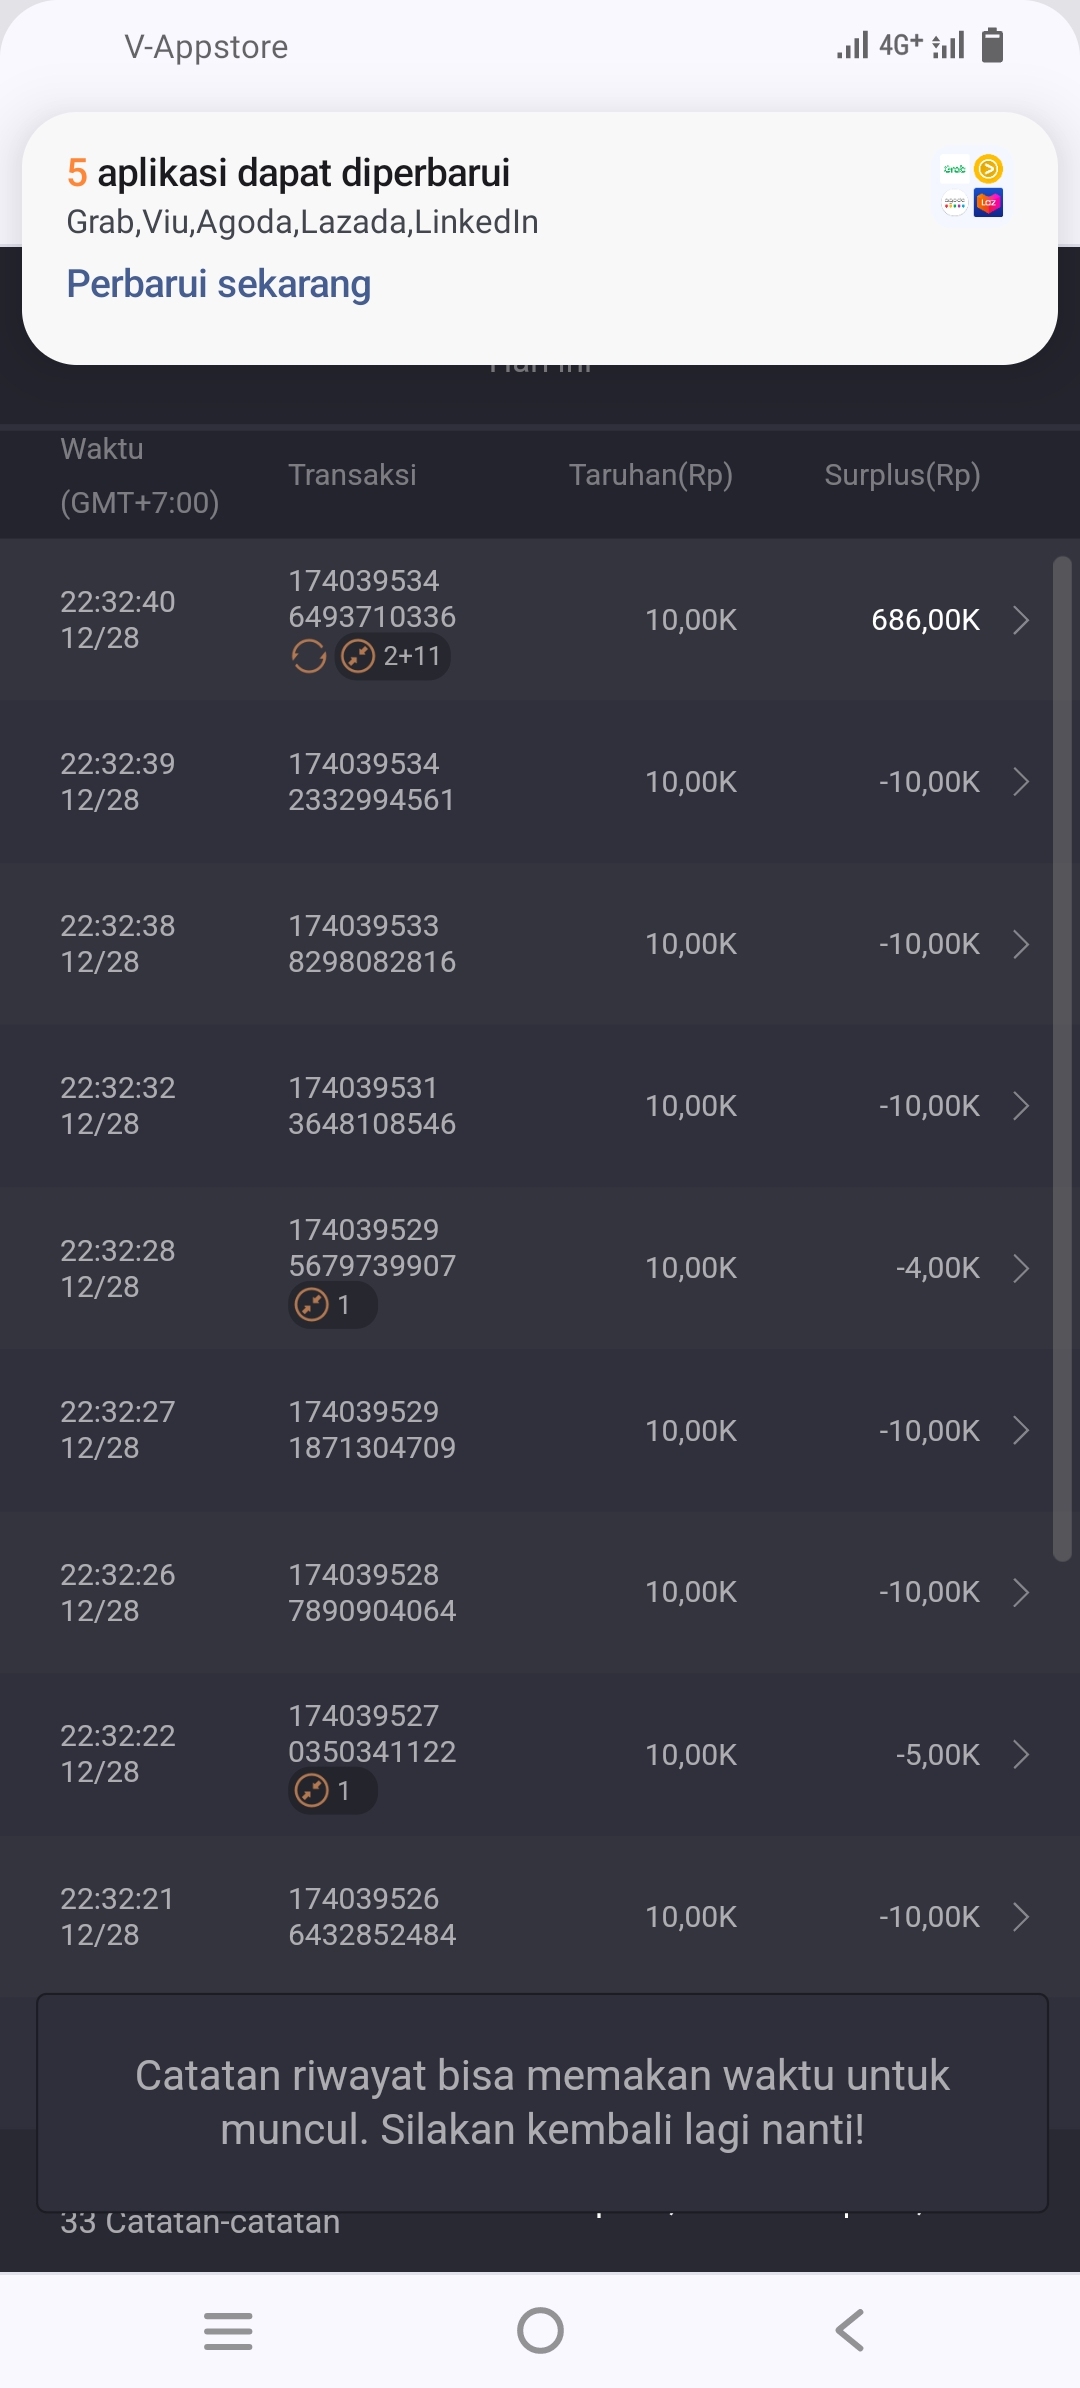The height and width of the screenshot is (2388, 1080).
Task: Expand the 22:32:38 transaction details
Action: [x=1020, y=944]
